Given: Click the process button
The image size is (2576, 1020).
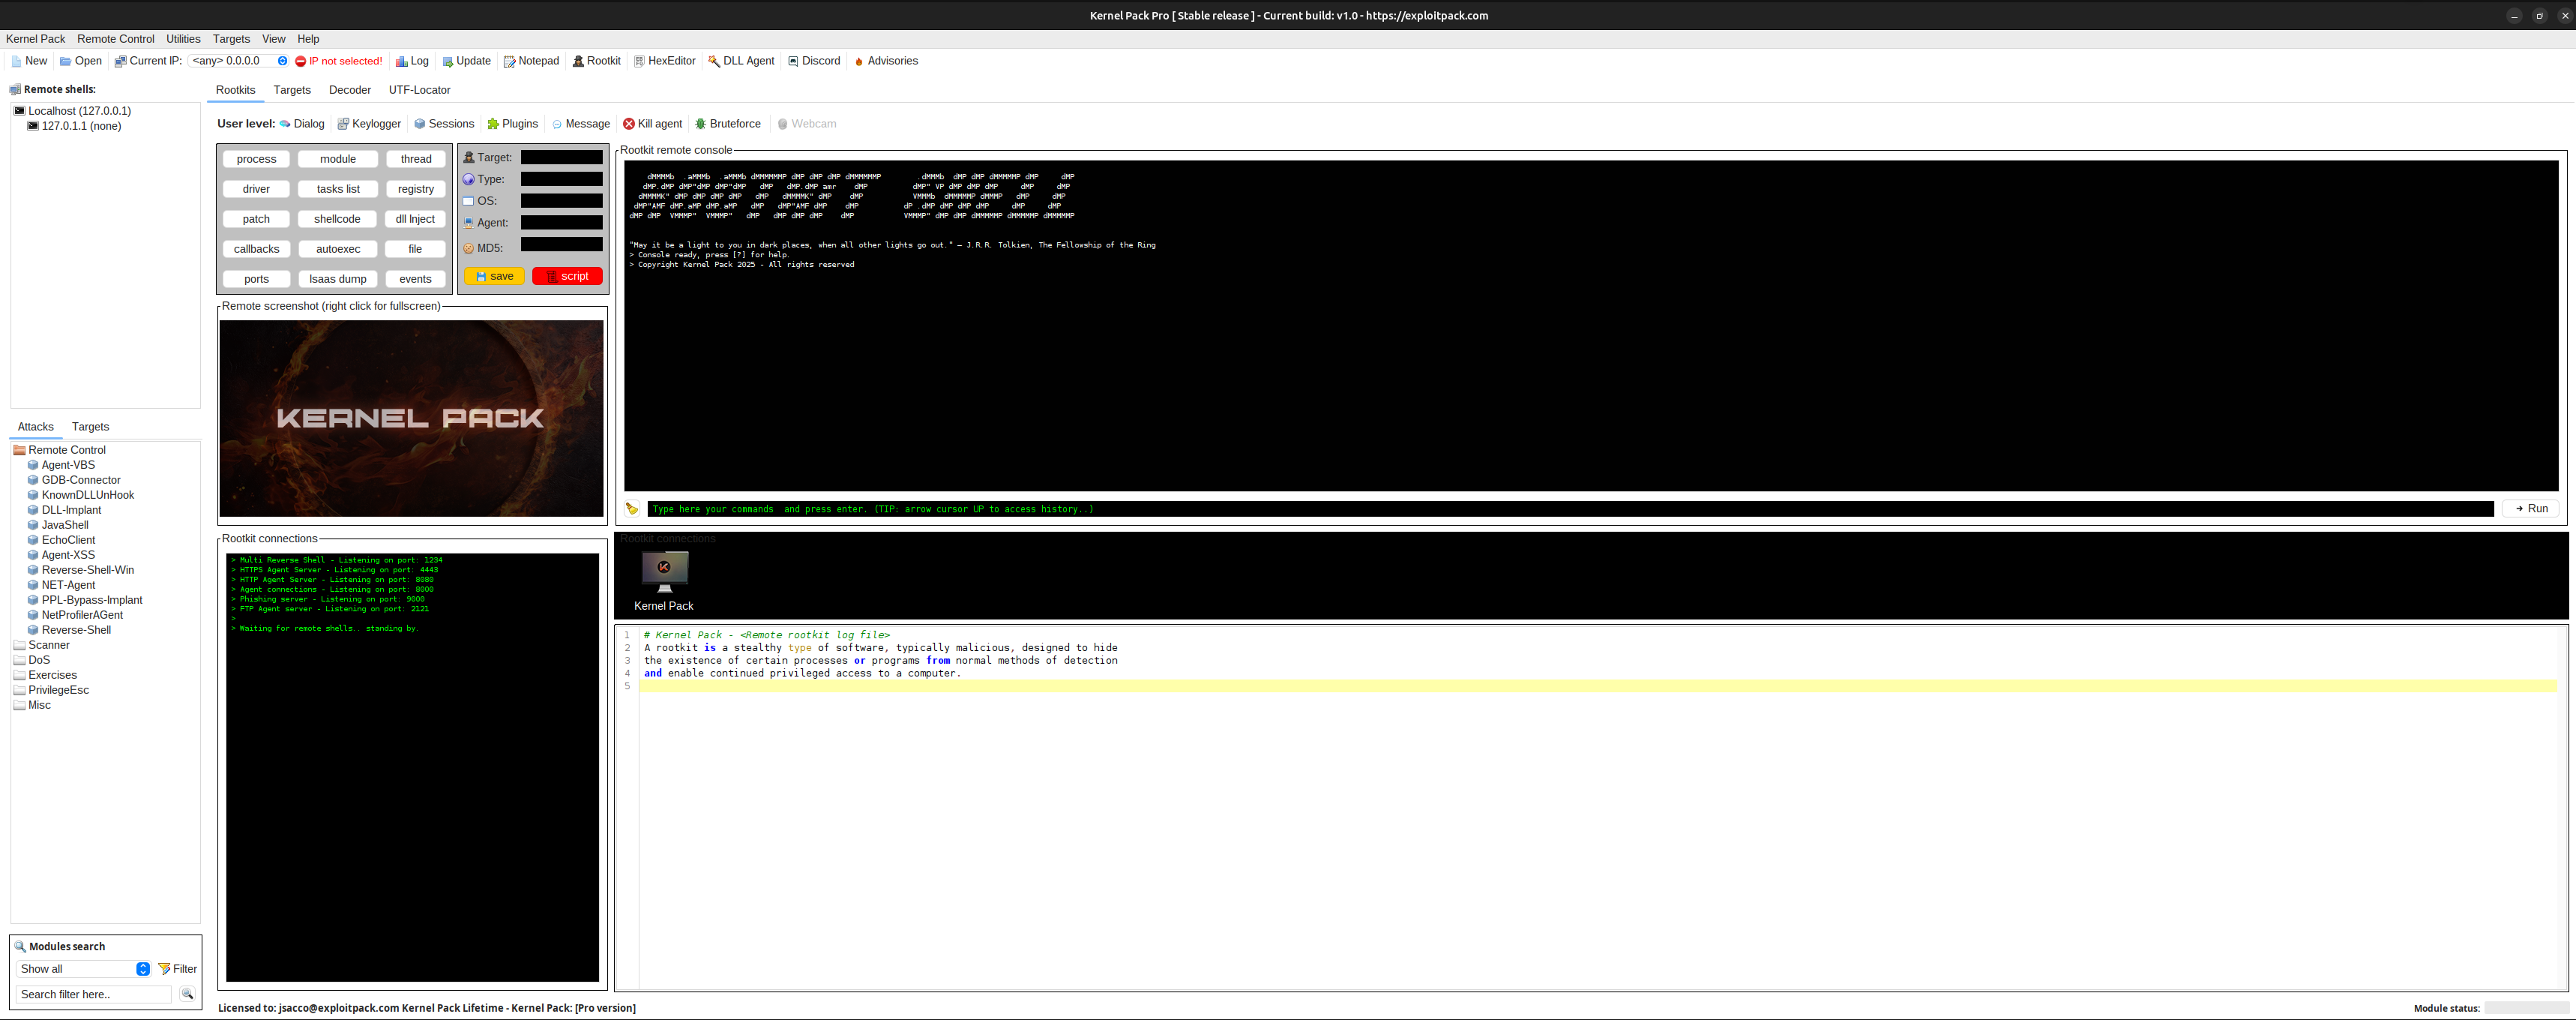Looking at the screenshot, I should (256, 159).
